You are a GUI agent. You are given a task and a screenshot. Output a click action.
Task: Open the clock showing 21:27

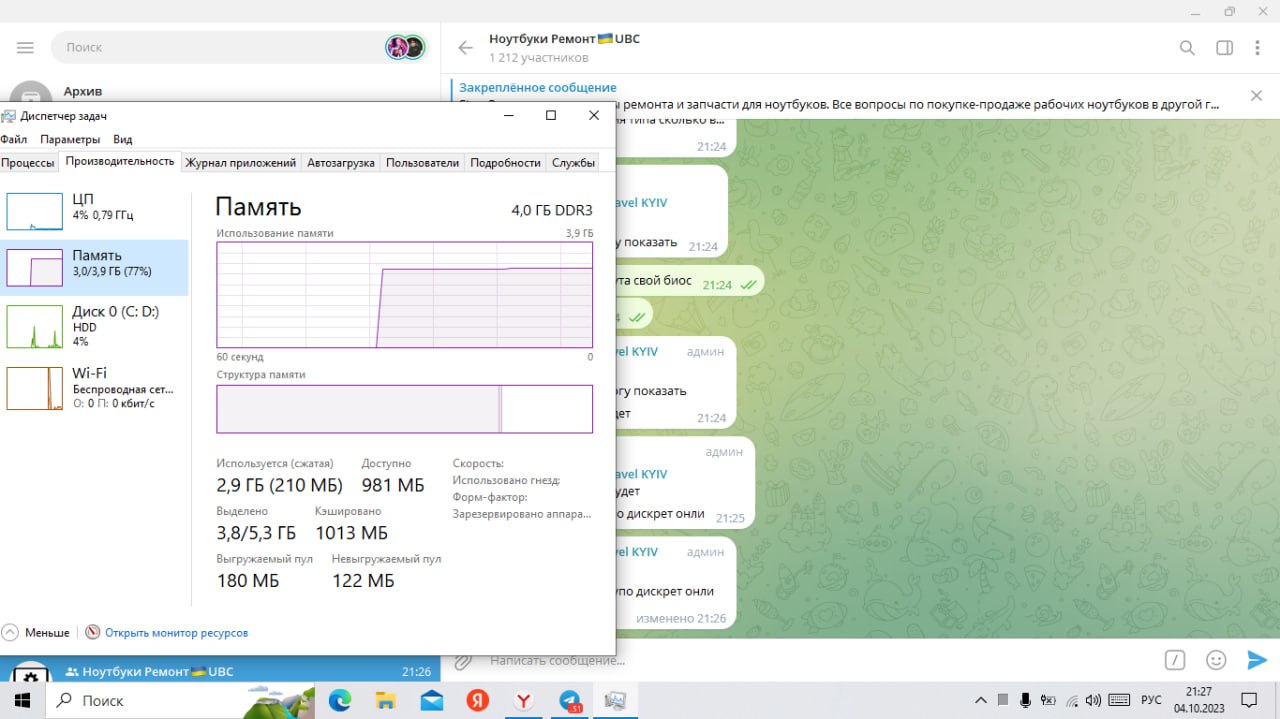1198,700
